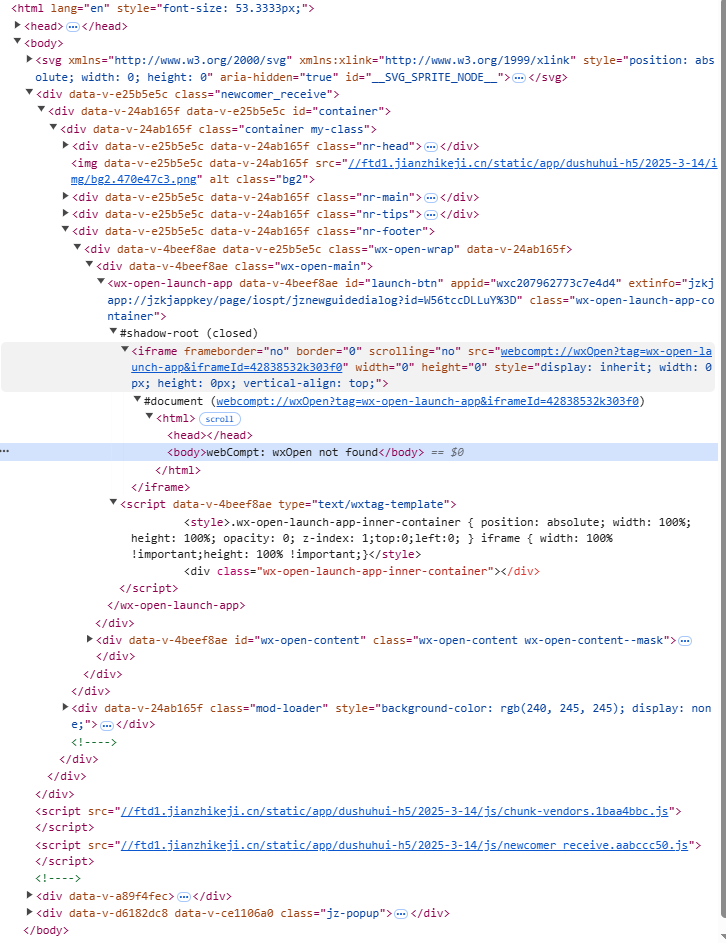Collapse the newcomer_receive div node

29,93
